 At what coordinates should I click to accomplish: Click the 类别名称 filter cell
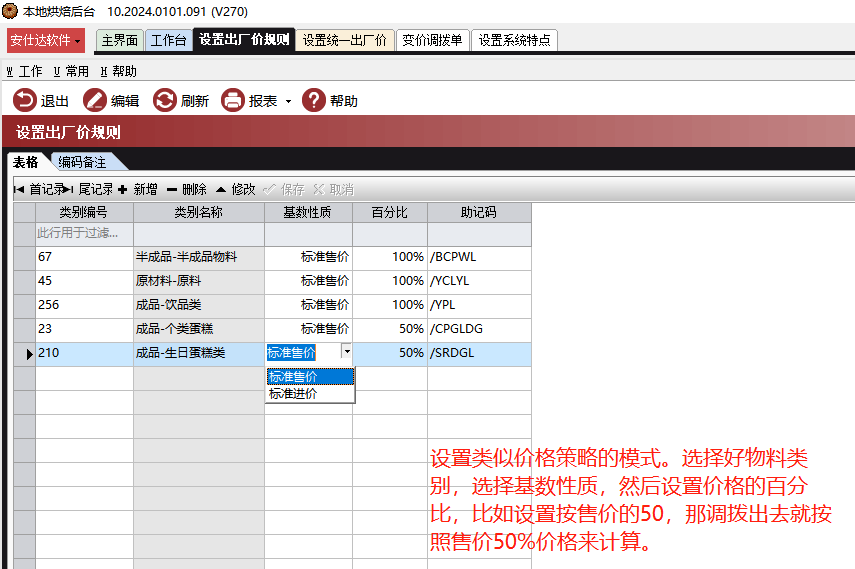tap(199, 233)
